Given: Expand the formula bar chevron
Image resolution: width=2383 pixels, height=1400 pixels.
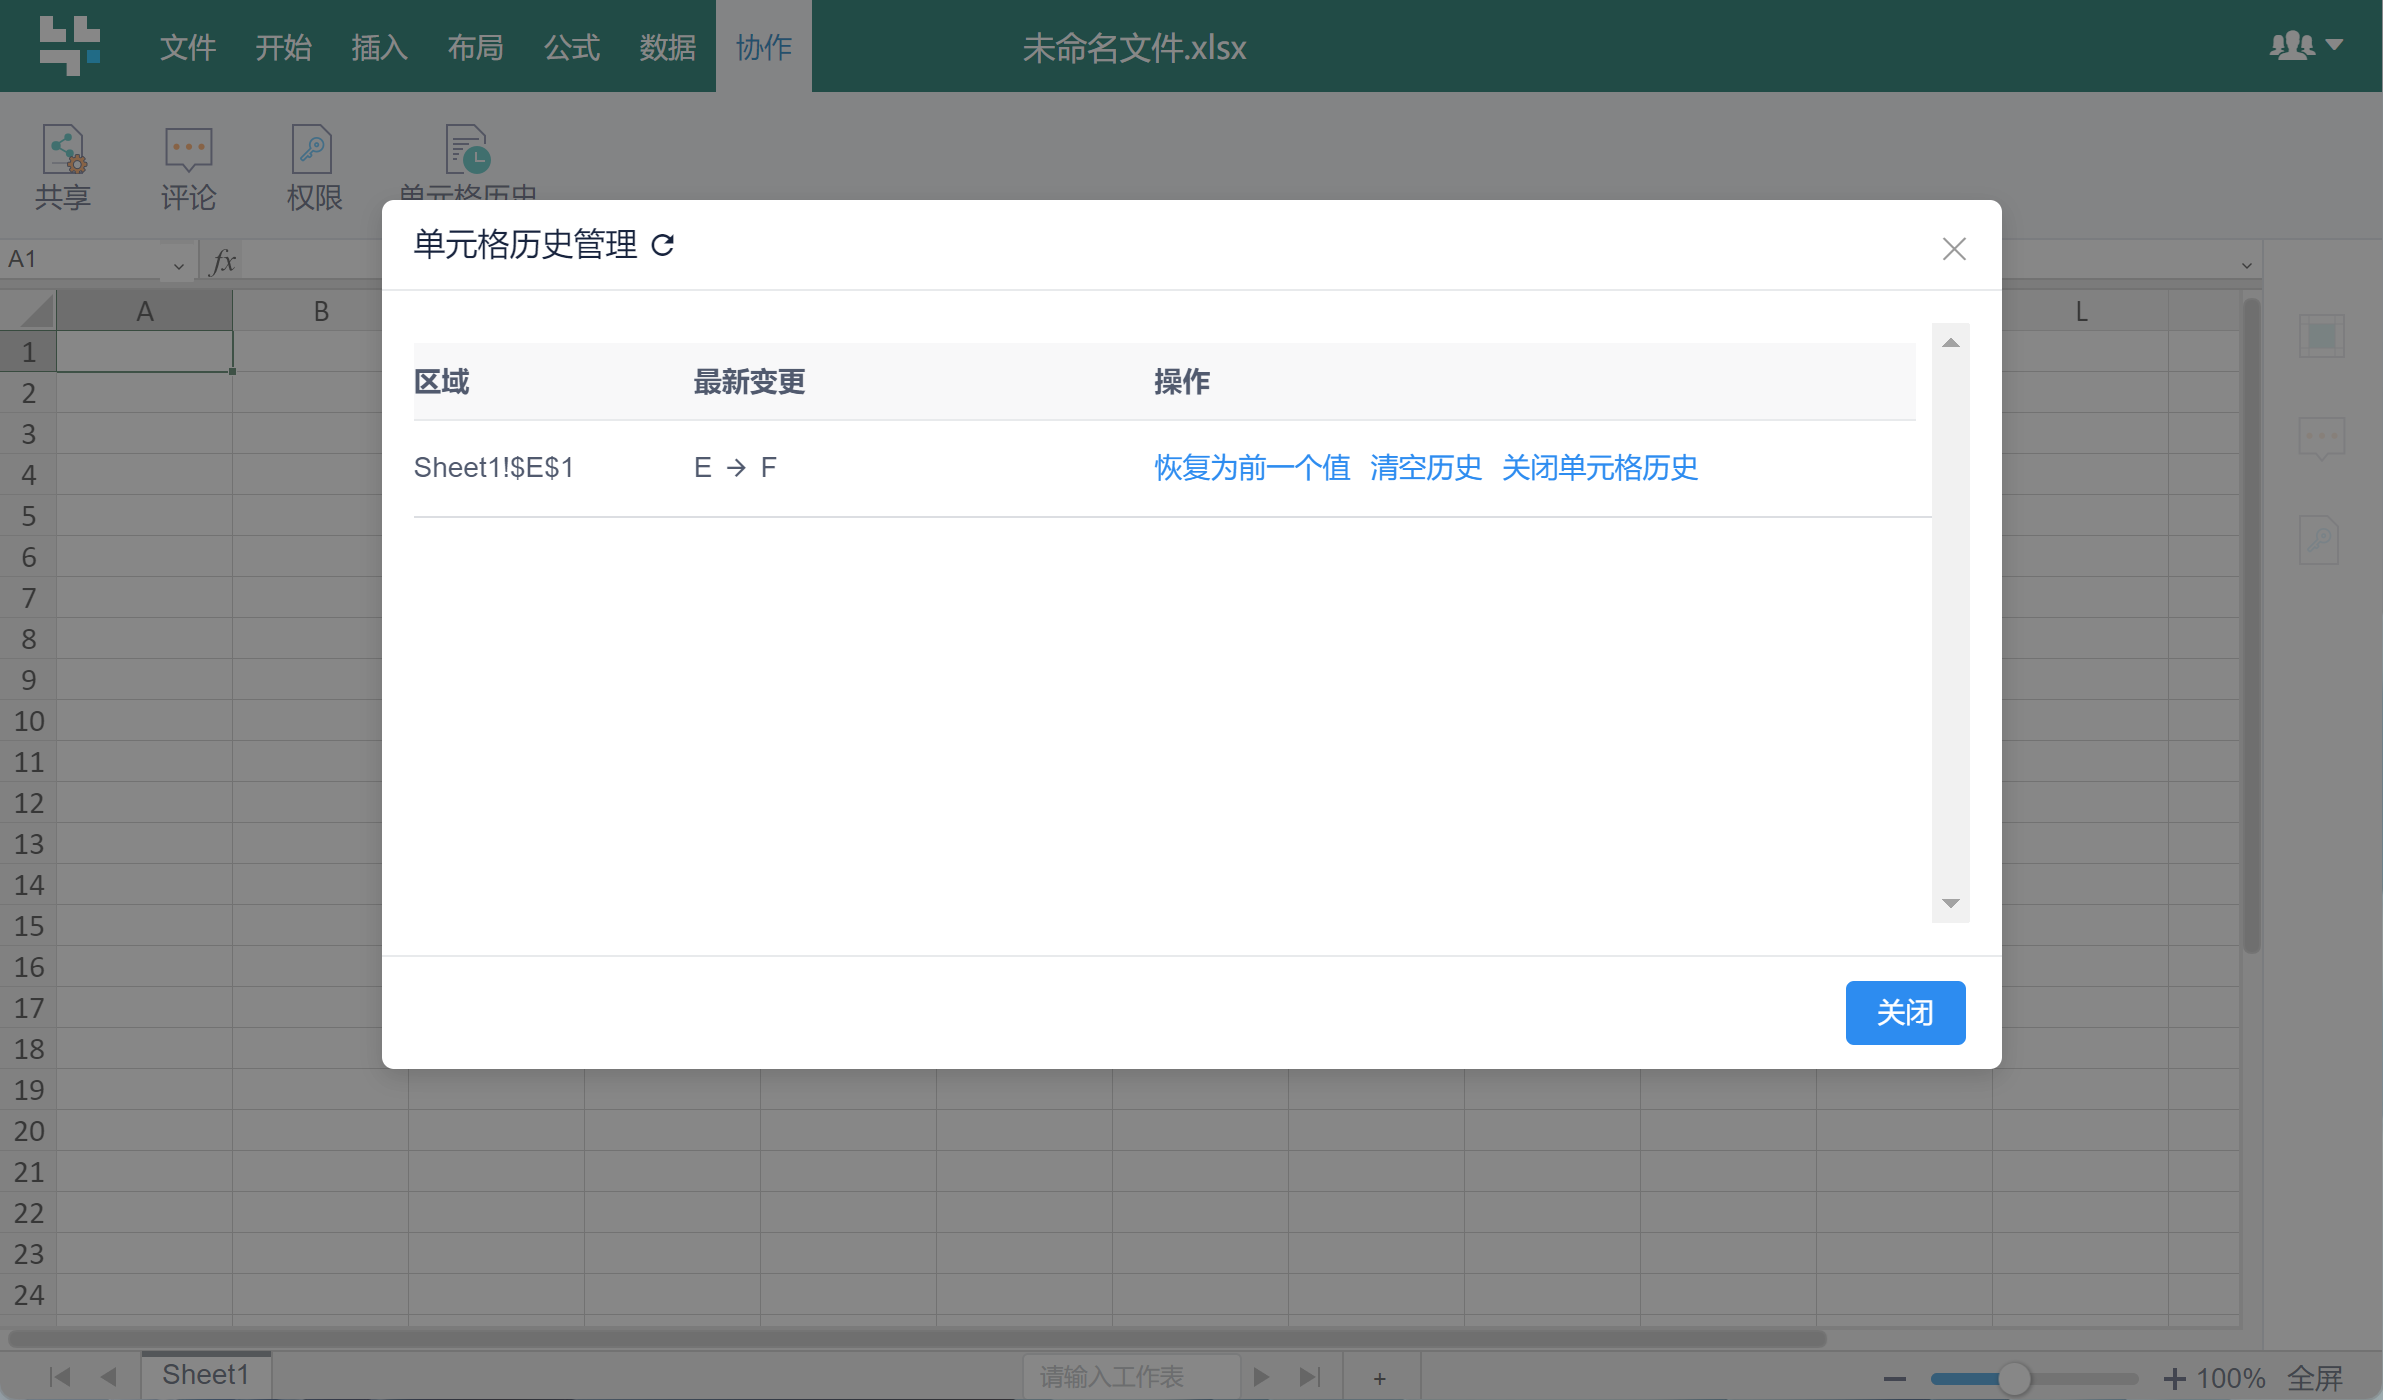Looking at the screenshot, I should pos(2247,265).
